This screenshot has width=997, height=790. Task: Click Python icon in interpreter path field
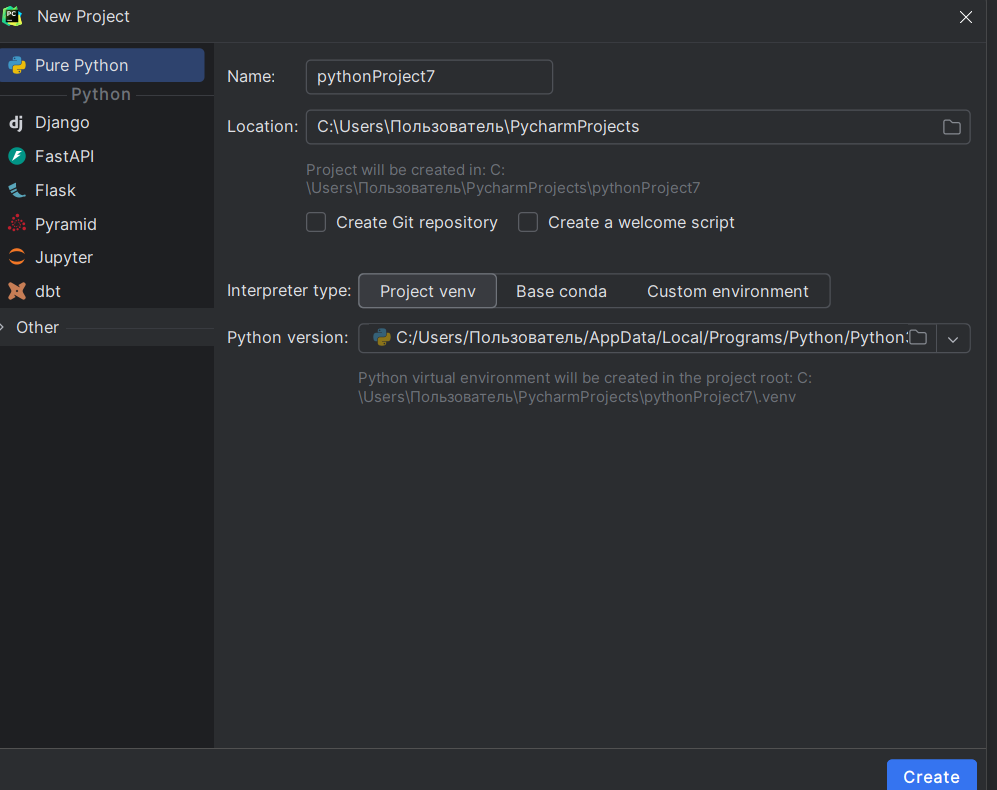(x=382, y=338)
